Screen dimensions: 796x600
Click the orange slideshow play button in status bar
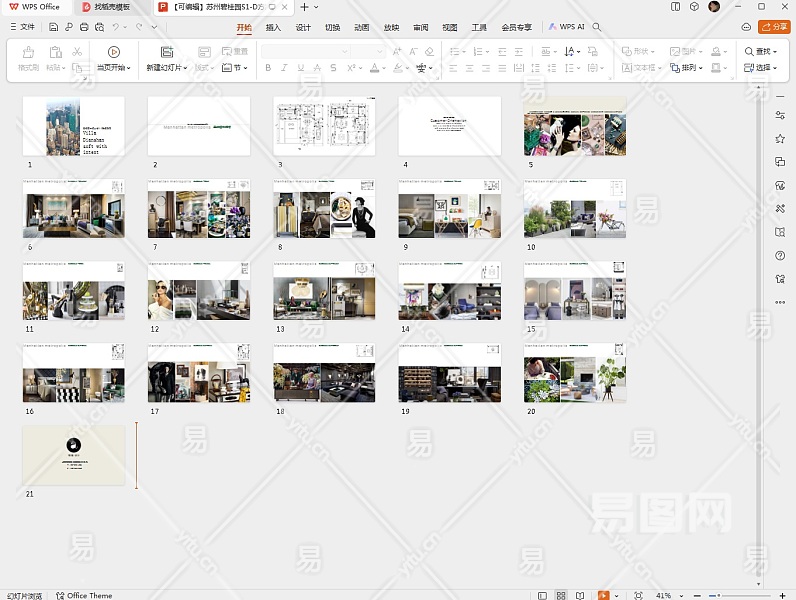pos(603,595)
